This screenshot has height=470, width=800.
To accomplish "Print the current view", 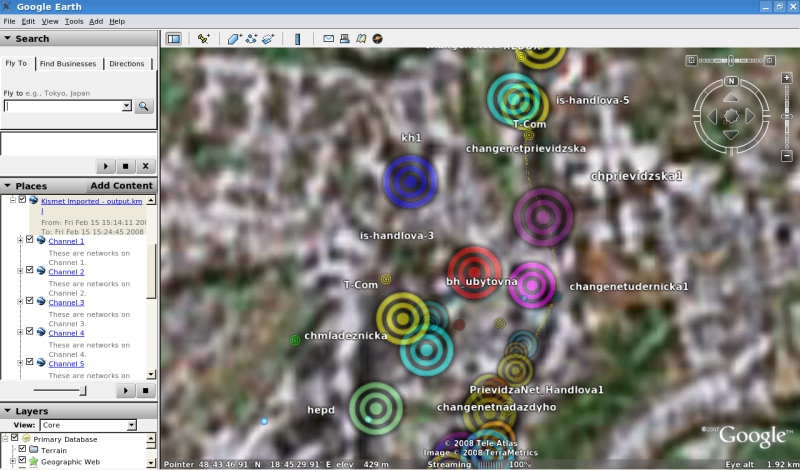I will point(345,39).
